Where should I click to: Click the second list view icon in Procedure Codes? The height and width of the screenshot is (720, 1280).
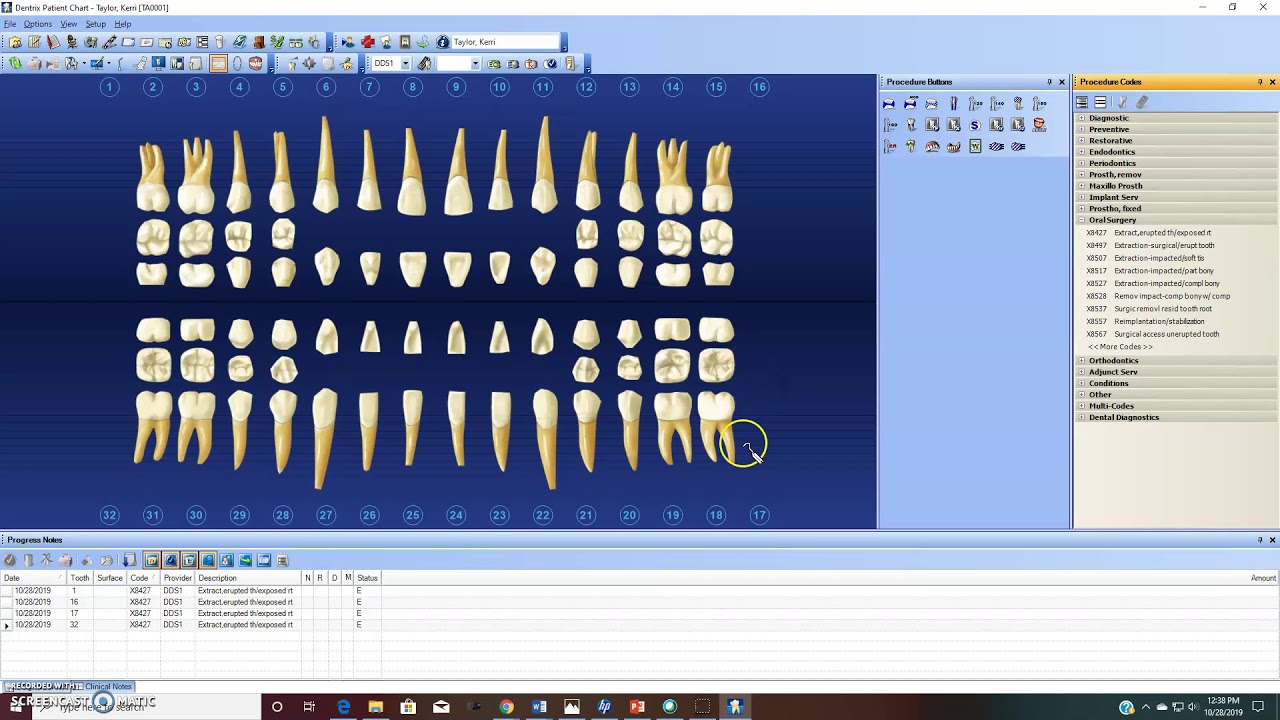point(1100,102)
